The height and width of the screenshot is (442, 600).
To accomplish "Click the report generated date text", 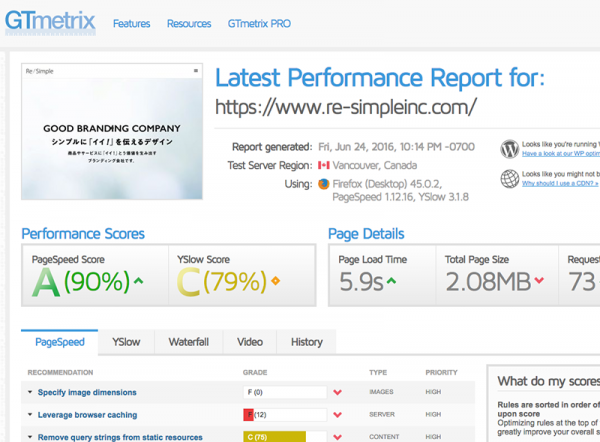I will pos(396,147).
